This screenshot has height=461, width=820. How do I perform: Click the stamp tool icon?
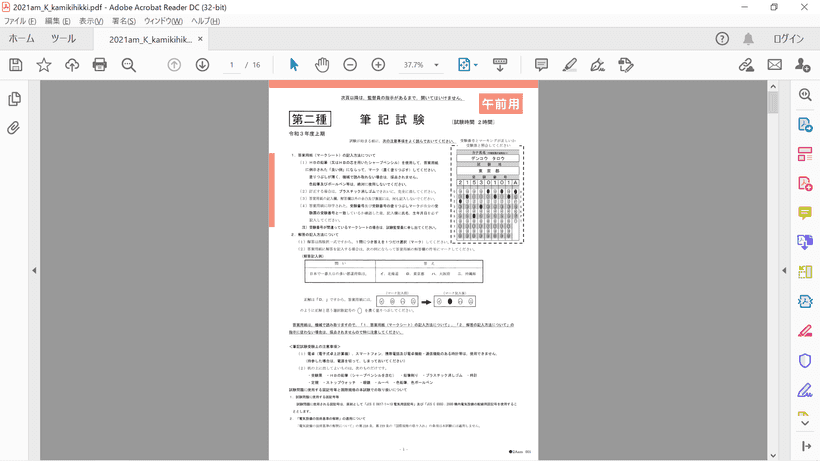point(625,65)
